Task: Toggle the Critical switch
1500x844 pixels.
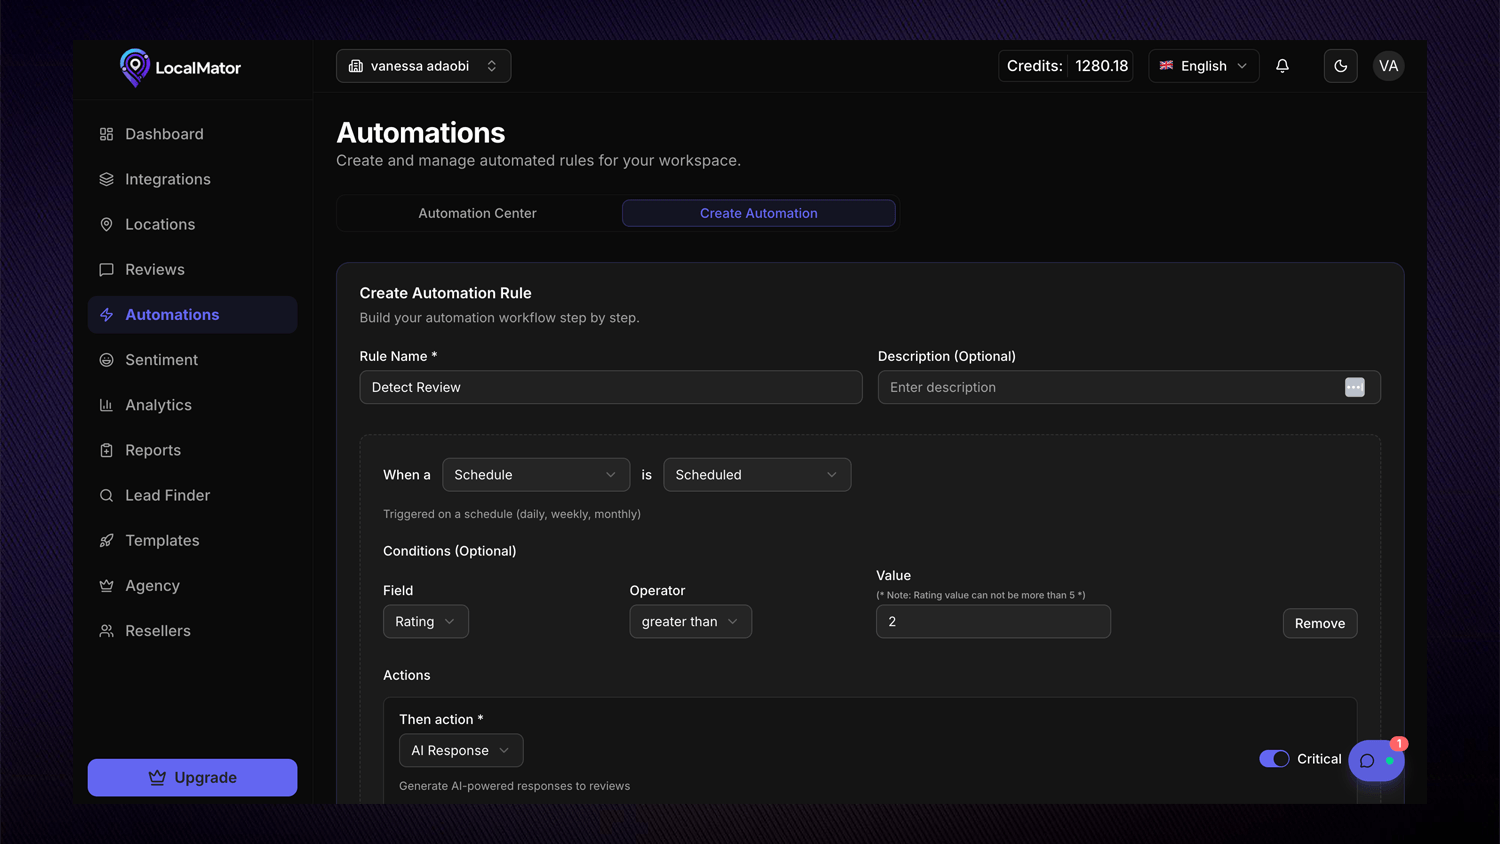Action: point(1274,759)
